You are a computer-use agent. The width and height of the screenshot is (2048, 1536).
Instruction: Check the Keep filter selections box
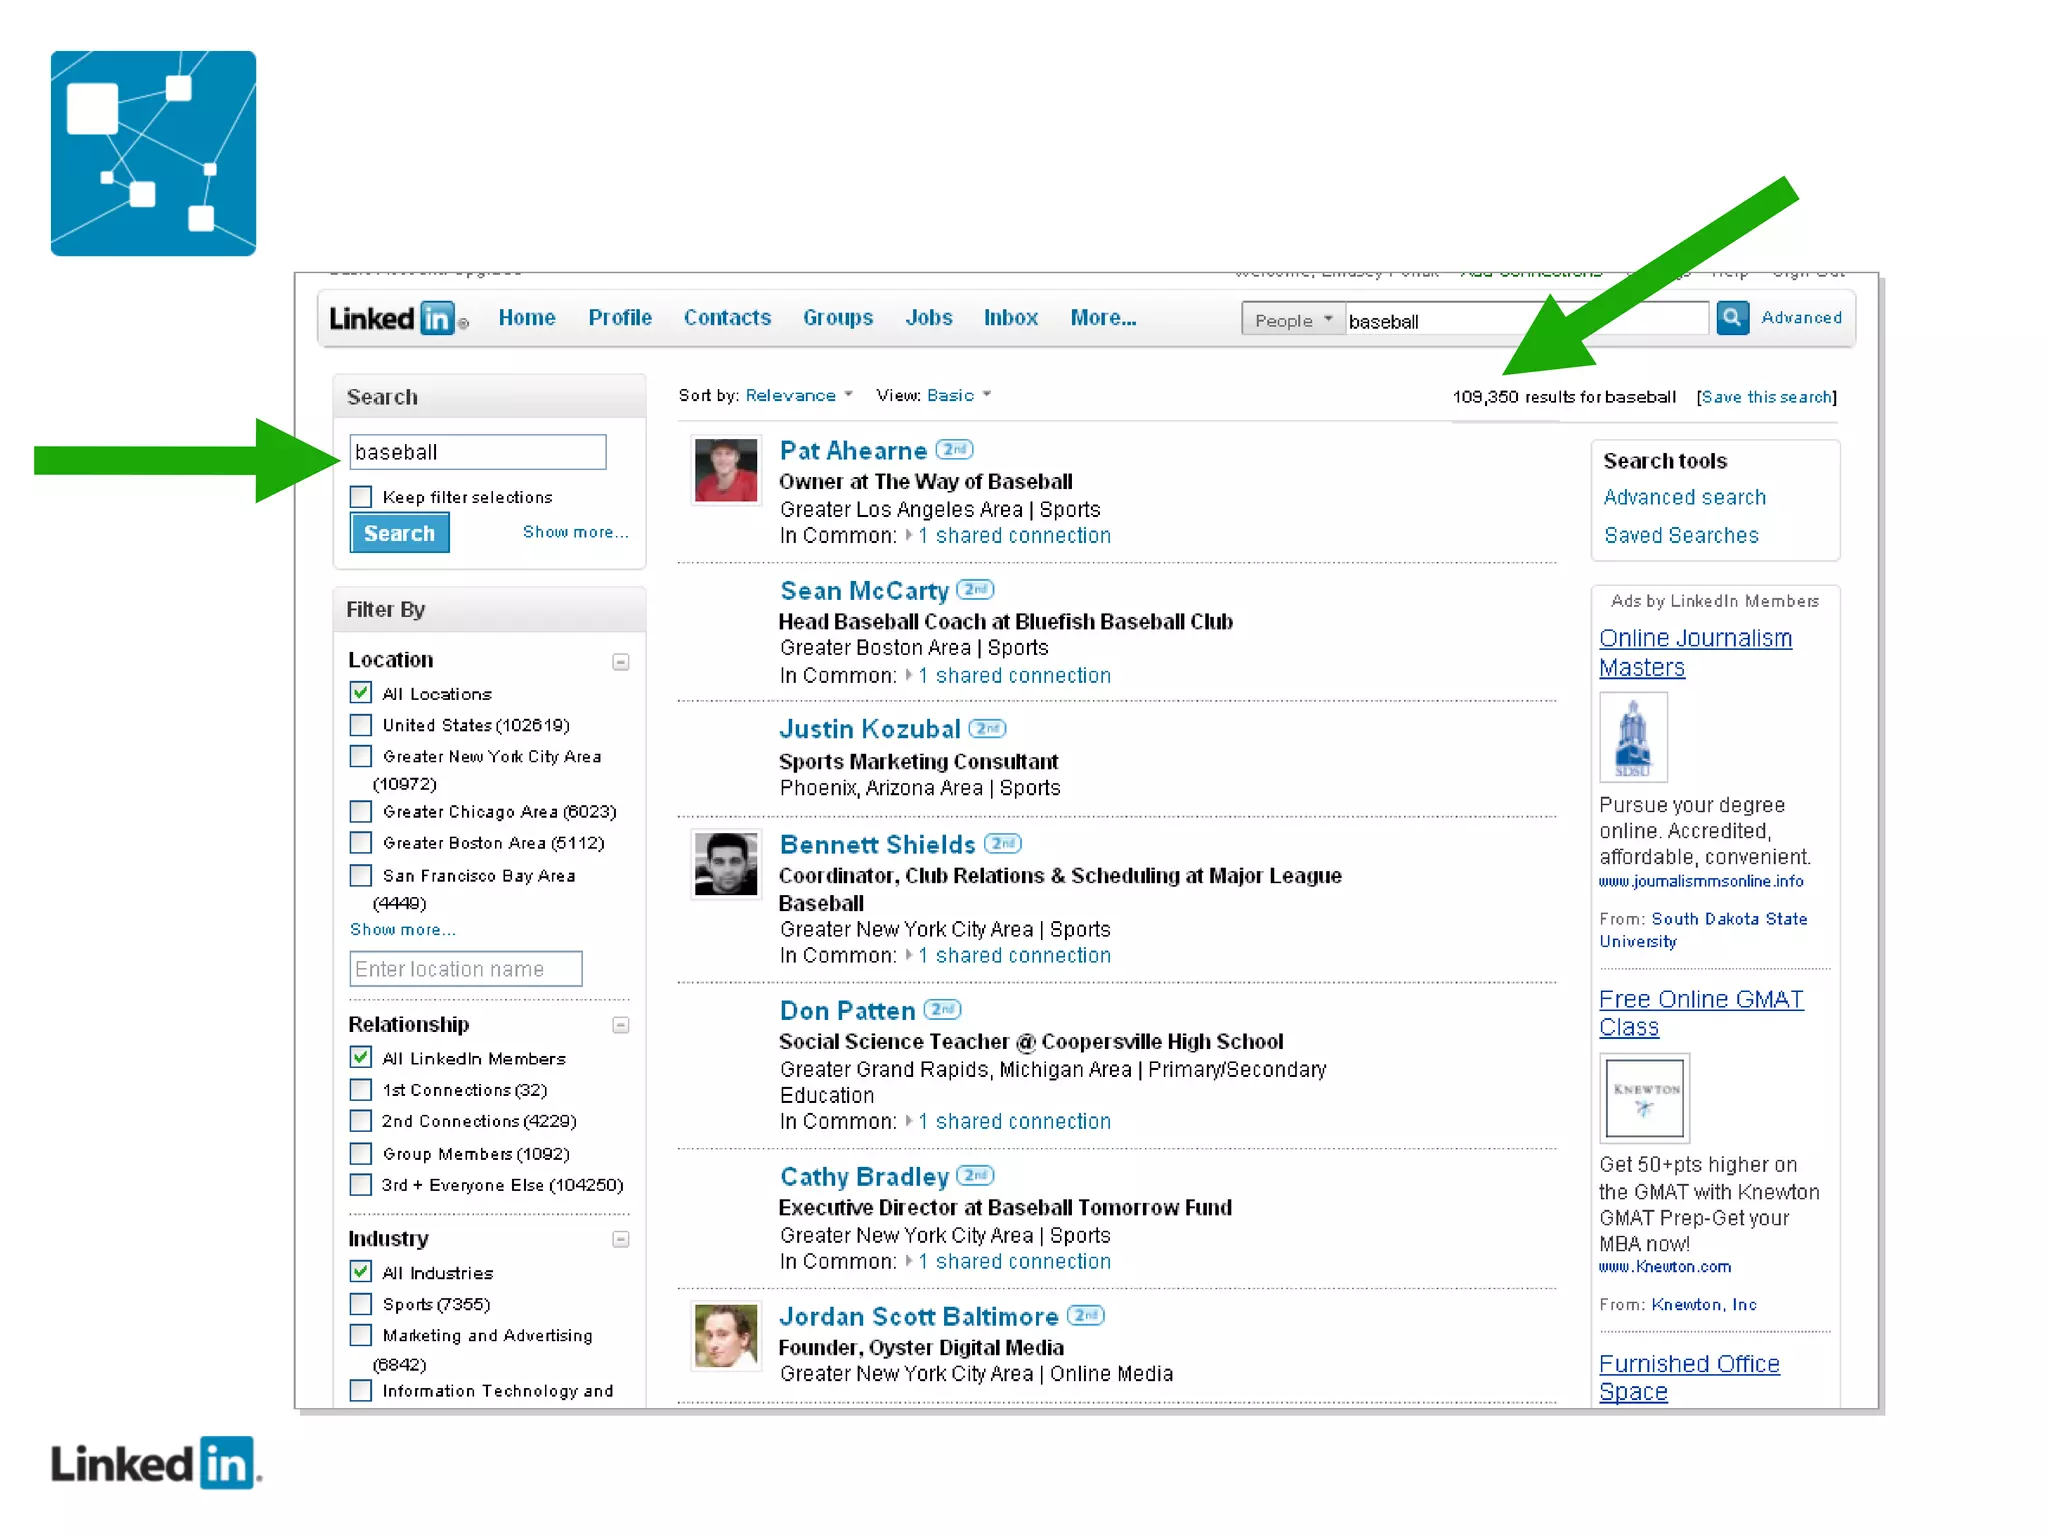point(361,497)
